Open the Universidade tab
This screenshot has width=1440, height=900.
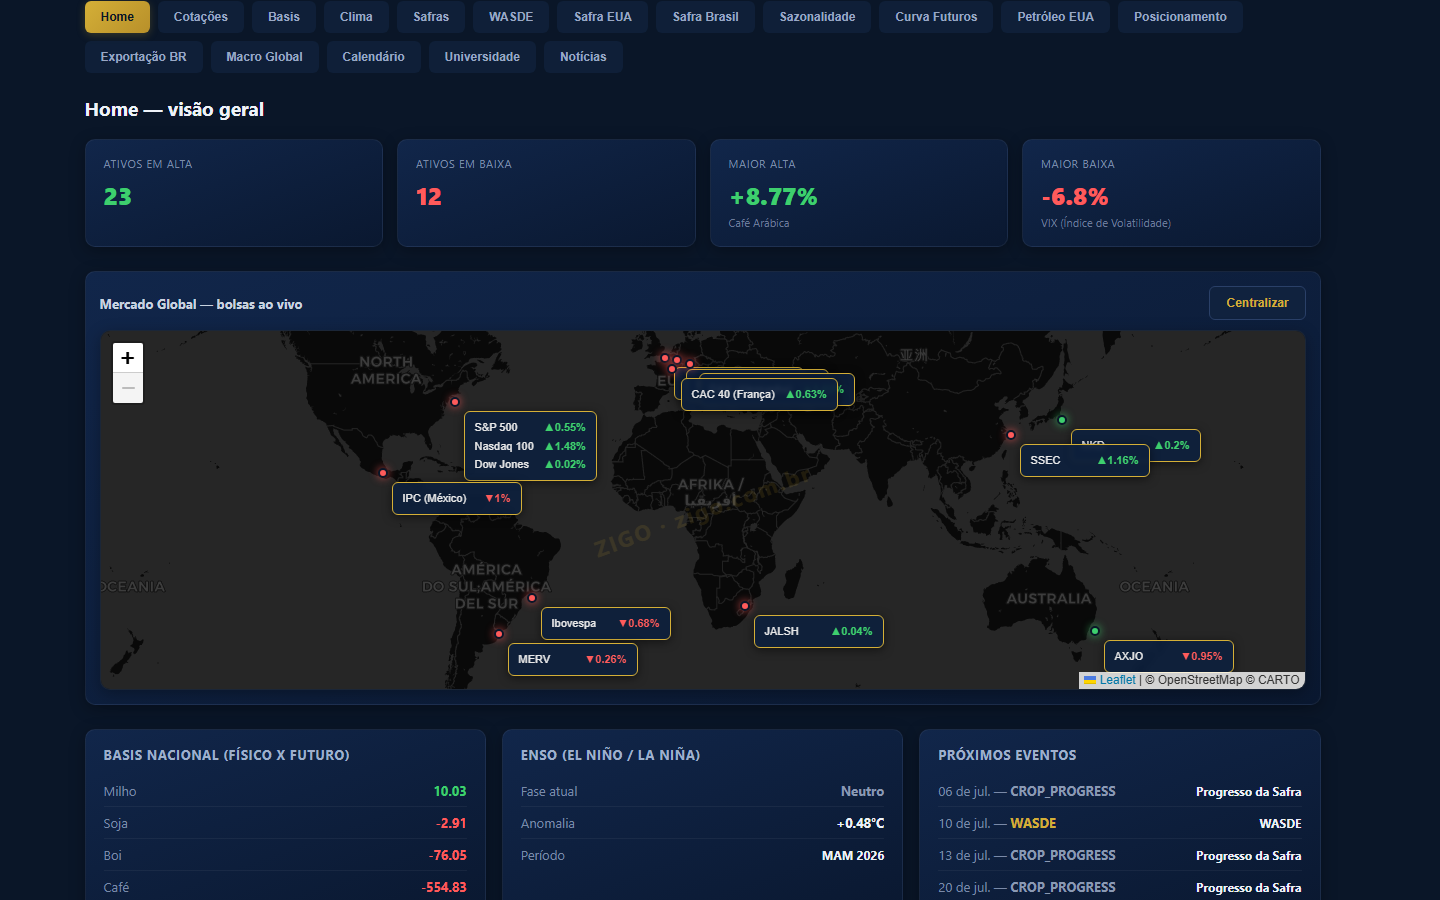482,57
